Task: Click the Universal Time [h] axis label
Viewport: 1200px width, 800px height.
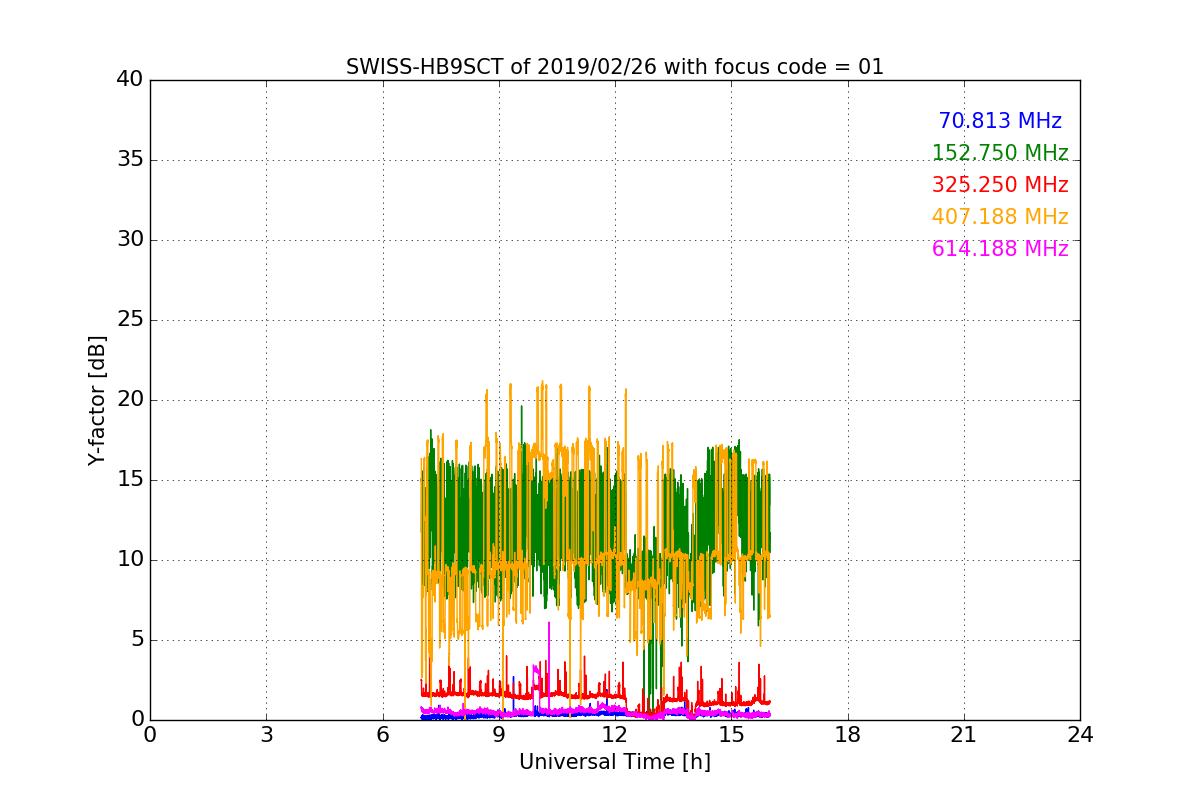Action: tap(614, 762)
